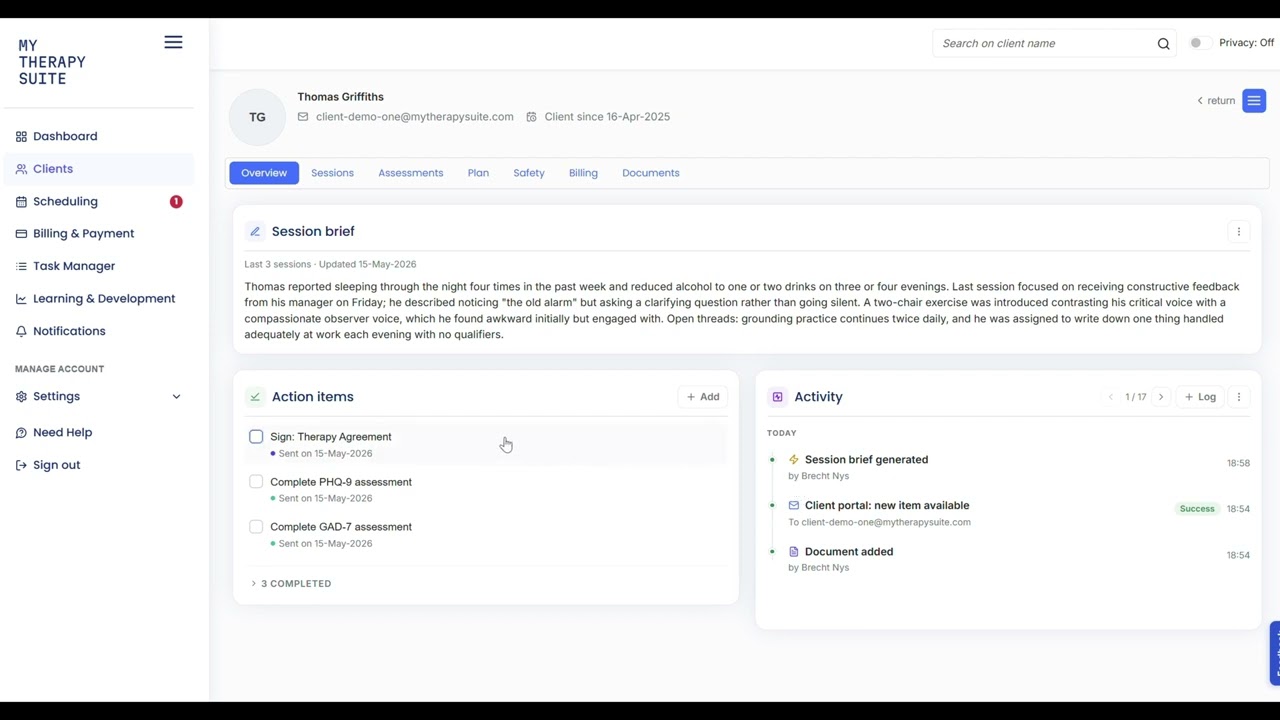Open the Plan tab

pos(478,173)
